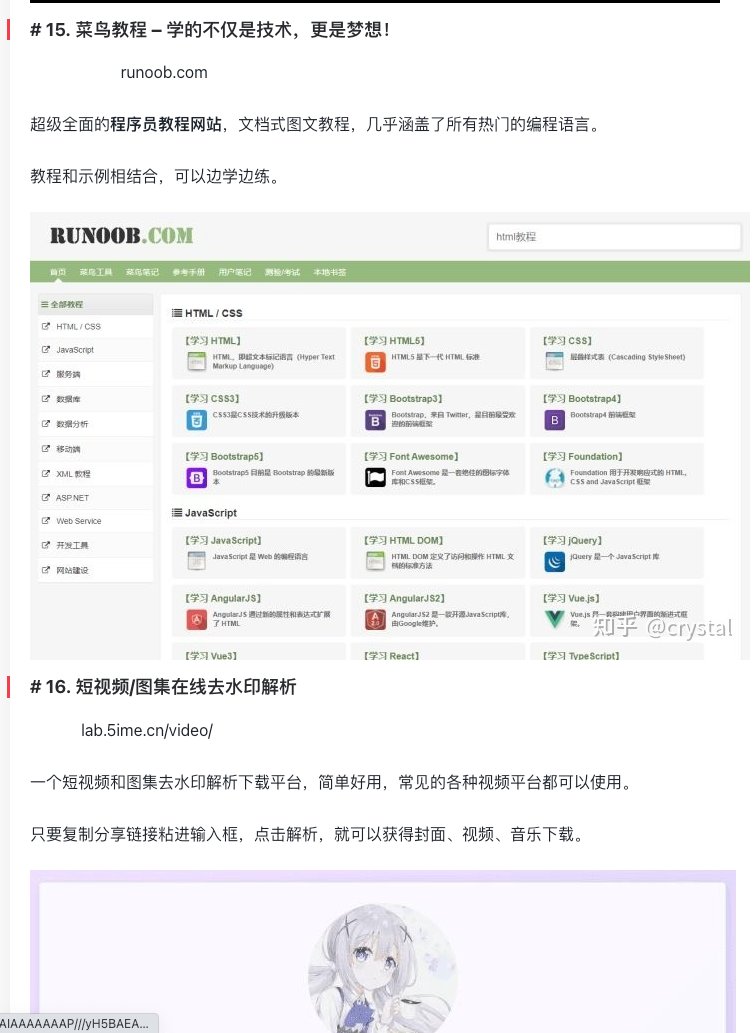Click the line 教程和示例相结合，可以边学边练。
Image resolution: width=754 pixels, height=1033 pixels.
(x=154, y=176)
